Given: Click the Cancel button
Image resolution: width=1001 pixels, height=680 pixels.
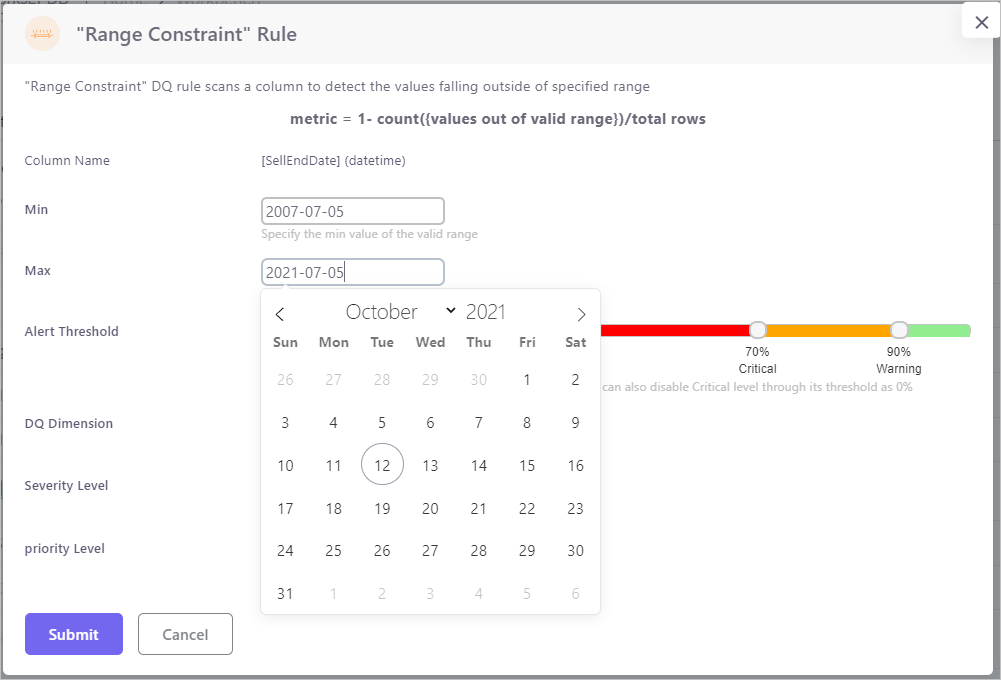Looking at the screenshot, I should 185,634.
